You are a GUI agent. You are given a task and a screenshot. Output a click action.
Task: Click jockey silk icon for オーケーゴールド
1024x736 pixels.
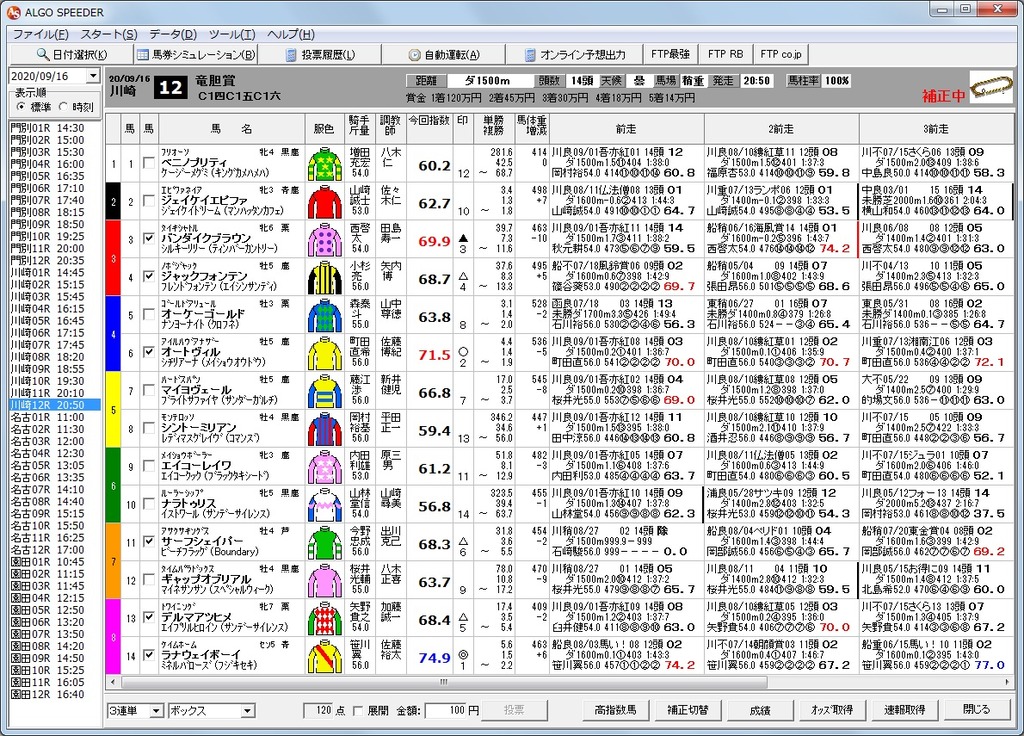point(325,315)
